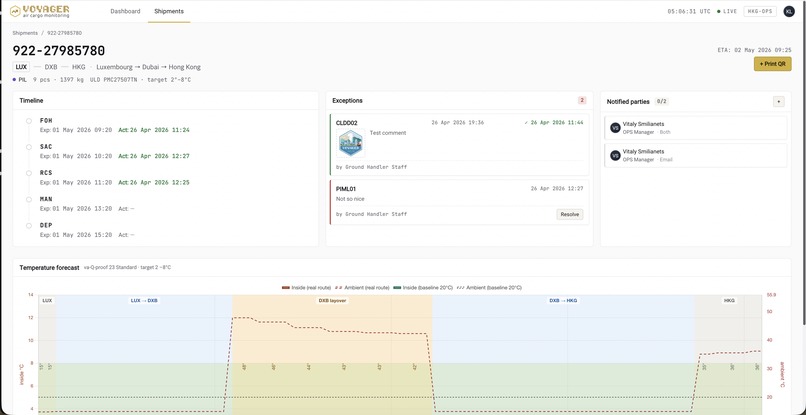Open the Voyager image attachment thumbnail
The width and height of the screenshot is (806, 415).
point(351,143)
